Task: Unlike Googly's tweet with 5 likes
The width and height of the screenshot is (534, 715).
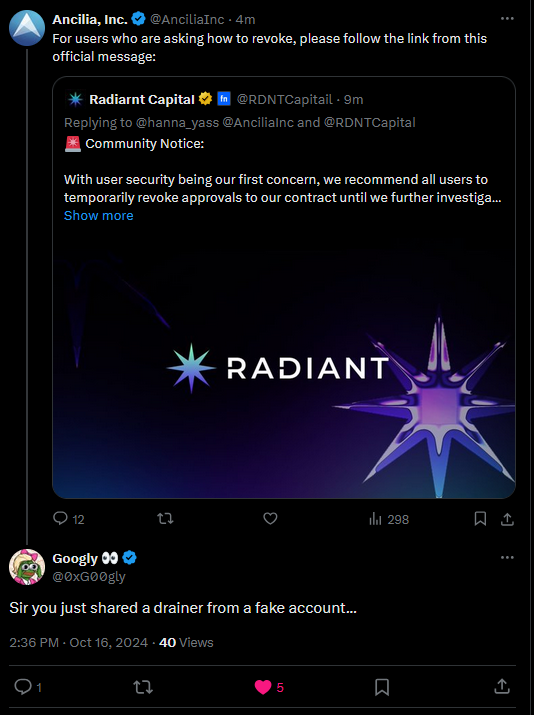Action: pos(269,687)
